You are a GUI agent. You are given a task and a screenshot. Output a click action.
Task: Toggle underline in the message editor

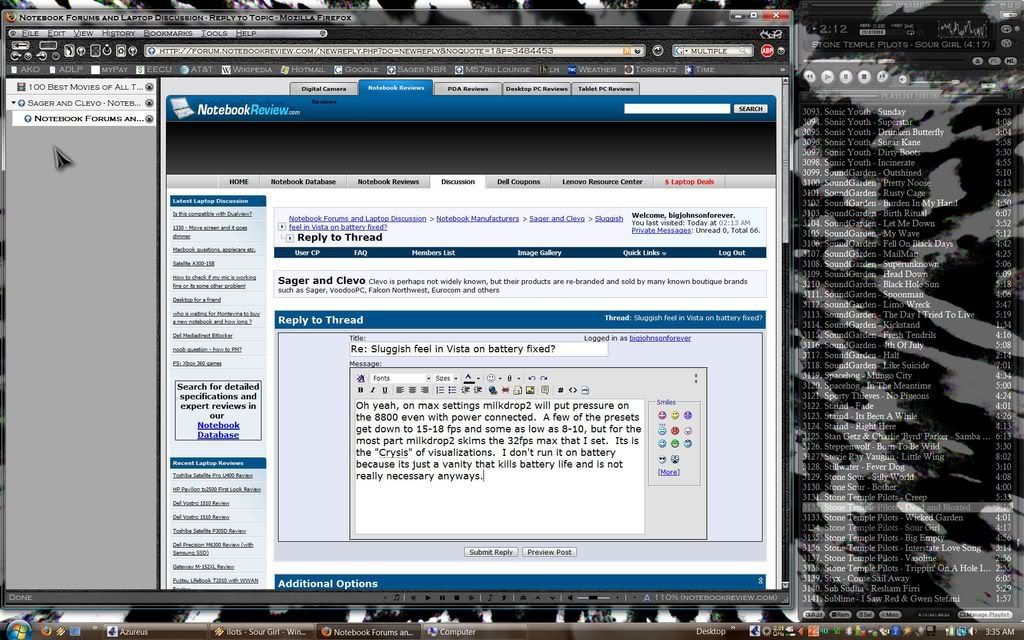point(385,391)
